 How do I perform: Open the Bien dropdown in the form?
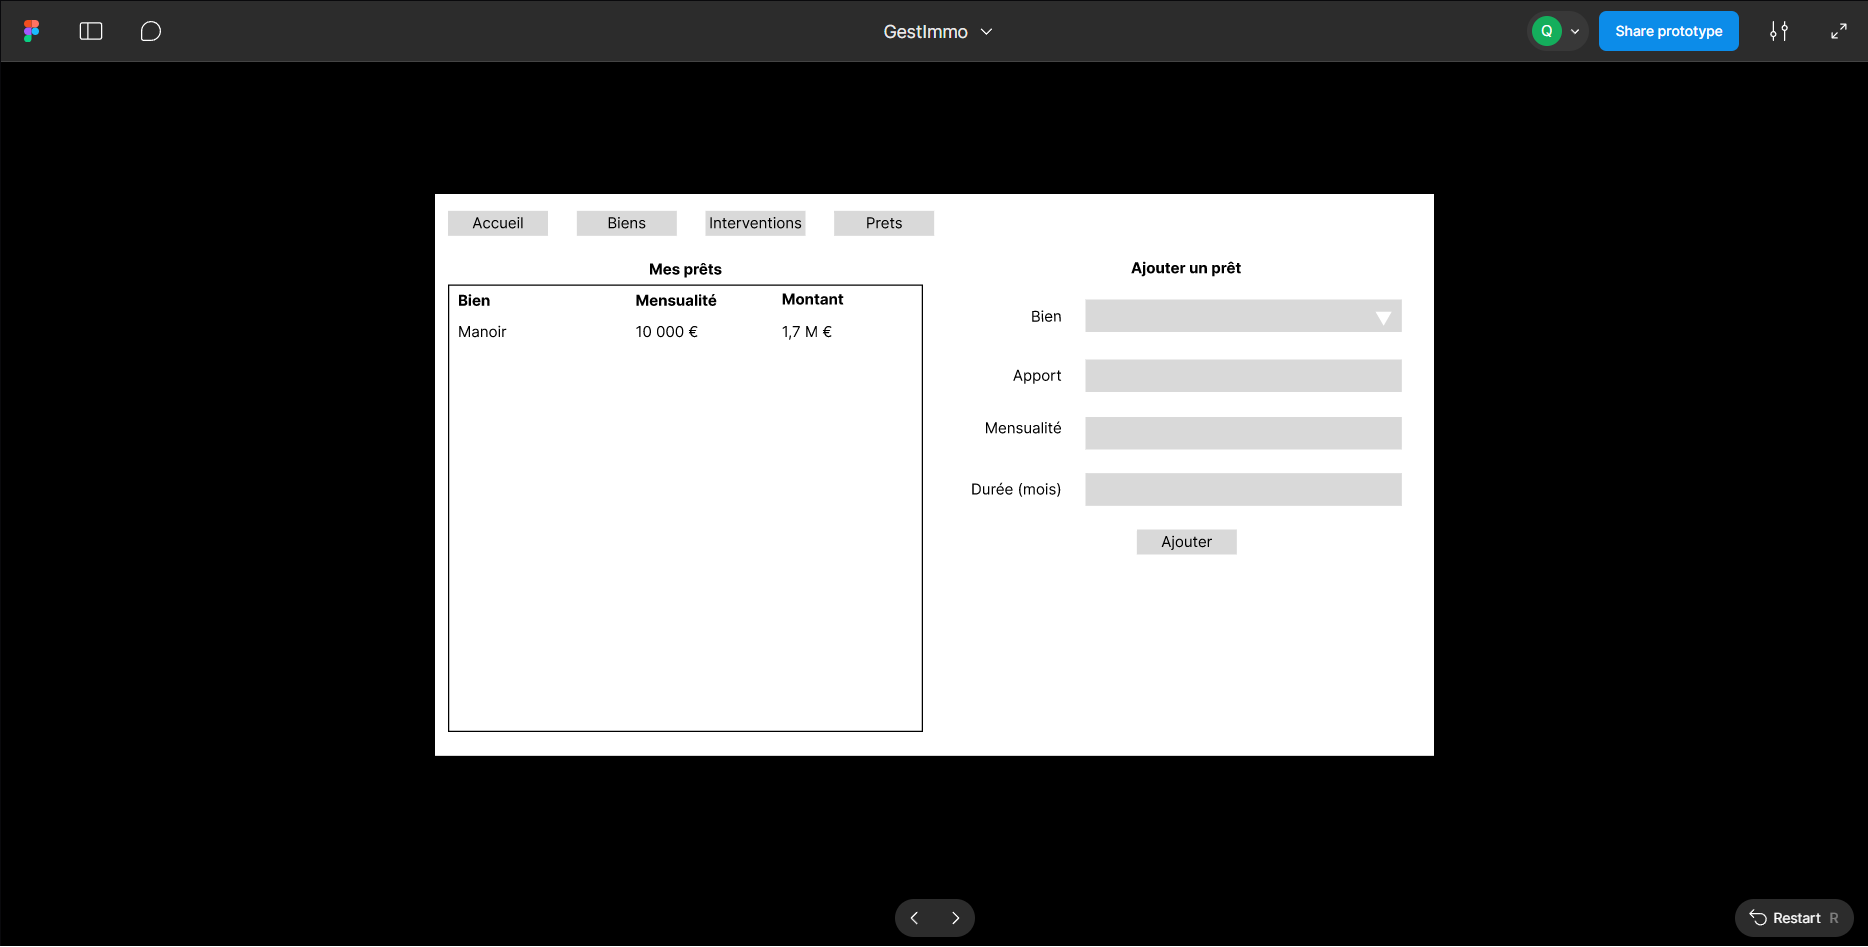(x=1243, y=316)
